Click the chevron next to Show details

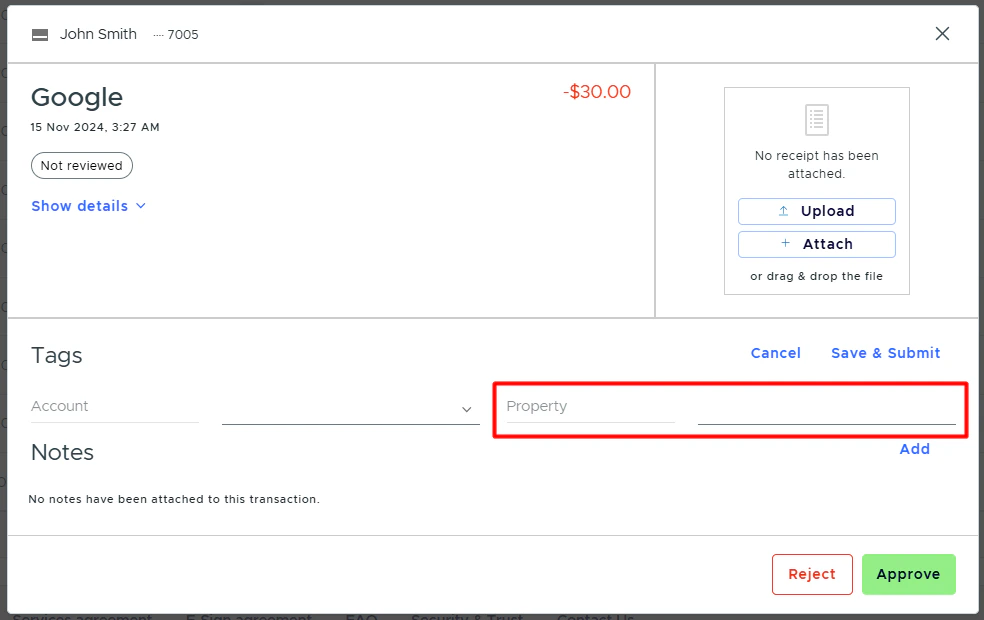tap(140, 206)
